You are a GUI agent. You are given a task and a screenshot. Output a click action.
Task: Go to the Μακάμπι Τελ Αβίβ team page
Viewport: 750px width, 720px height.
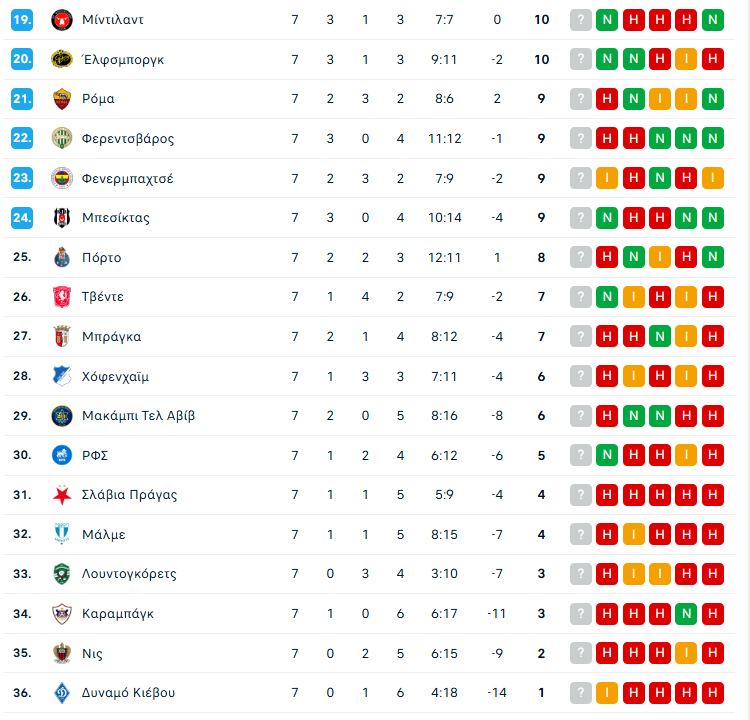[138, 416]
